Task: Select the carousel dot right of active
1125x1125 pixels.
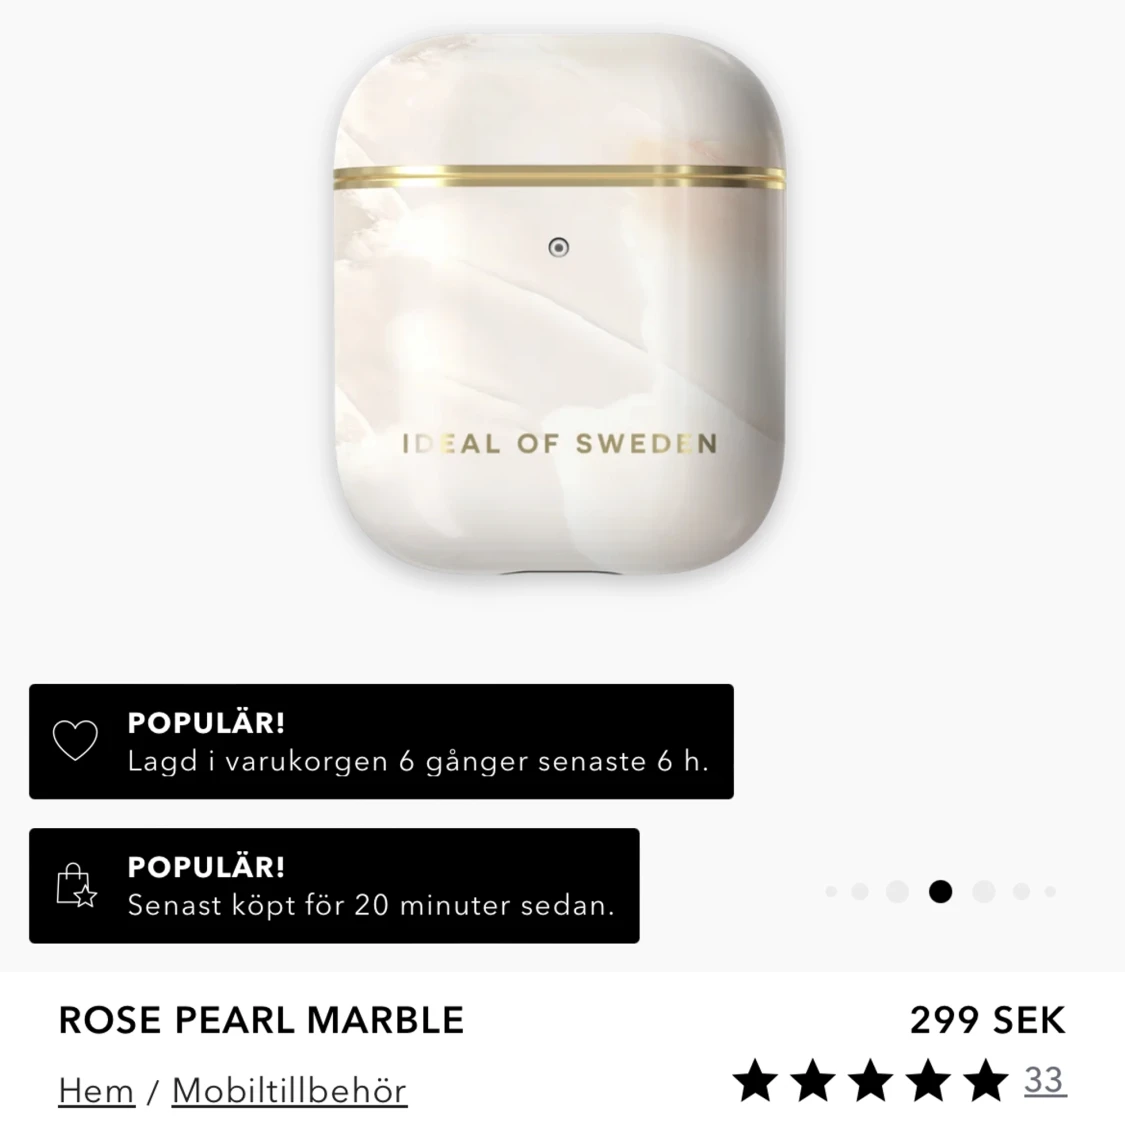Action: coord(984,892)
